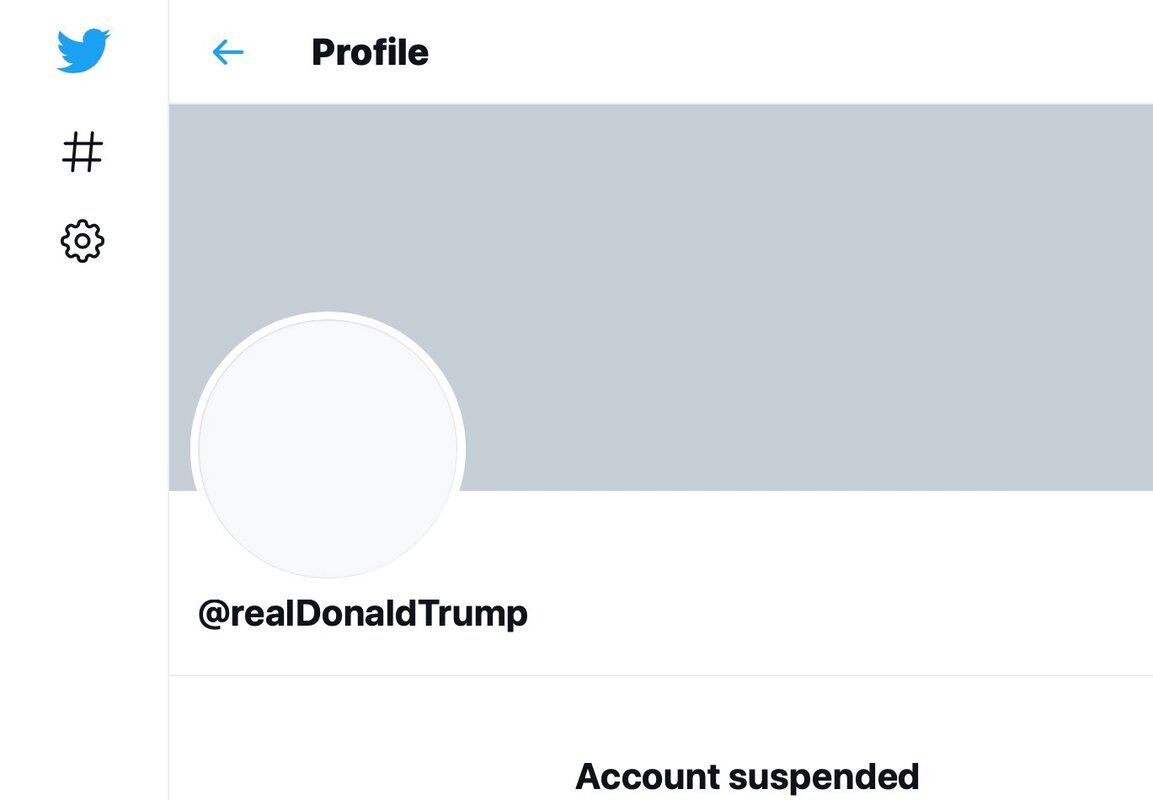Click the @realDonaldTrump handle text
This screenshot has height=800, width=1153.
click(x=363, y=614)
